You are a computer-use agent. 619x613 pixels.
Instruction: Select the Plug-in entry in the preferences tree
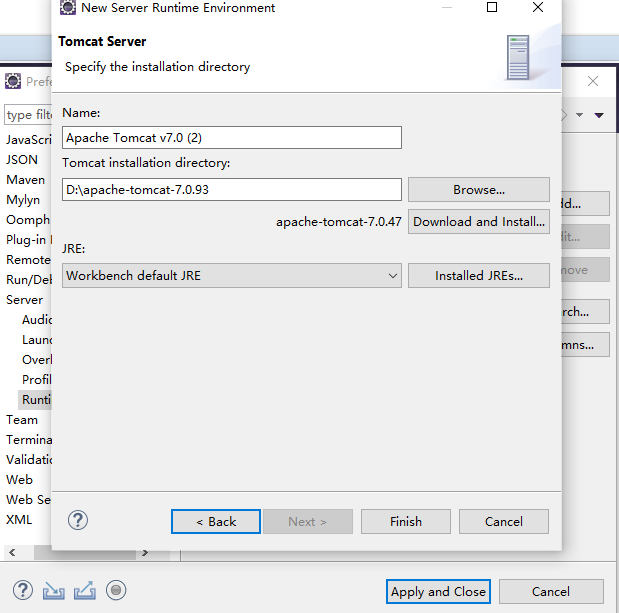(x=29, y=240)
